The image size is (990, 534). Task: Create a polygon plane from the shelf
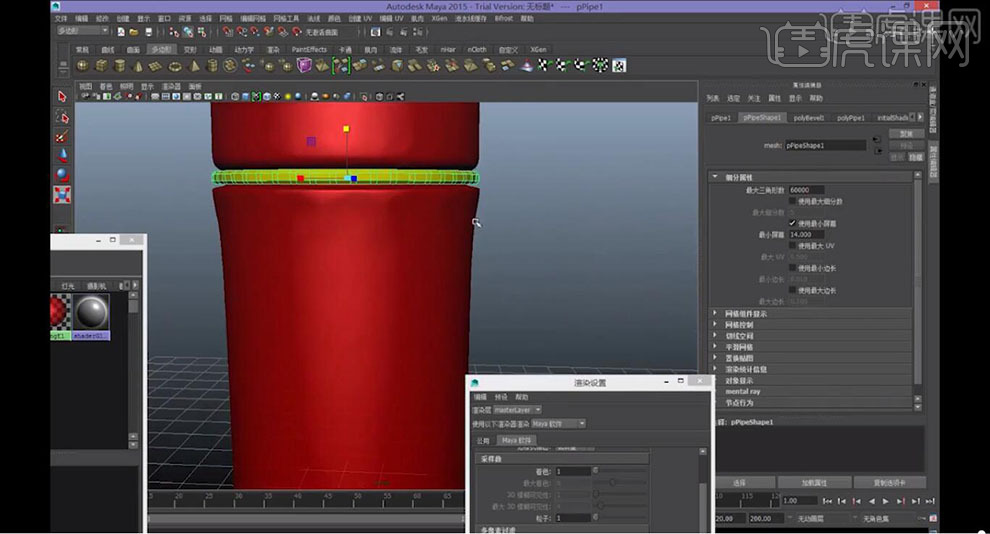click(155, 66)
